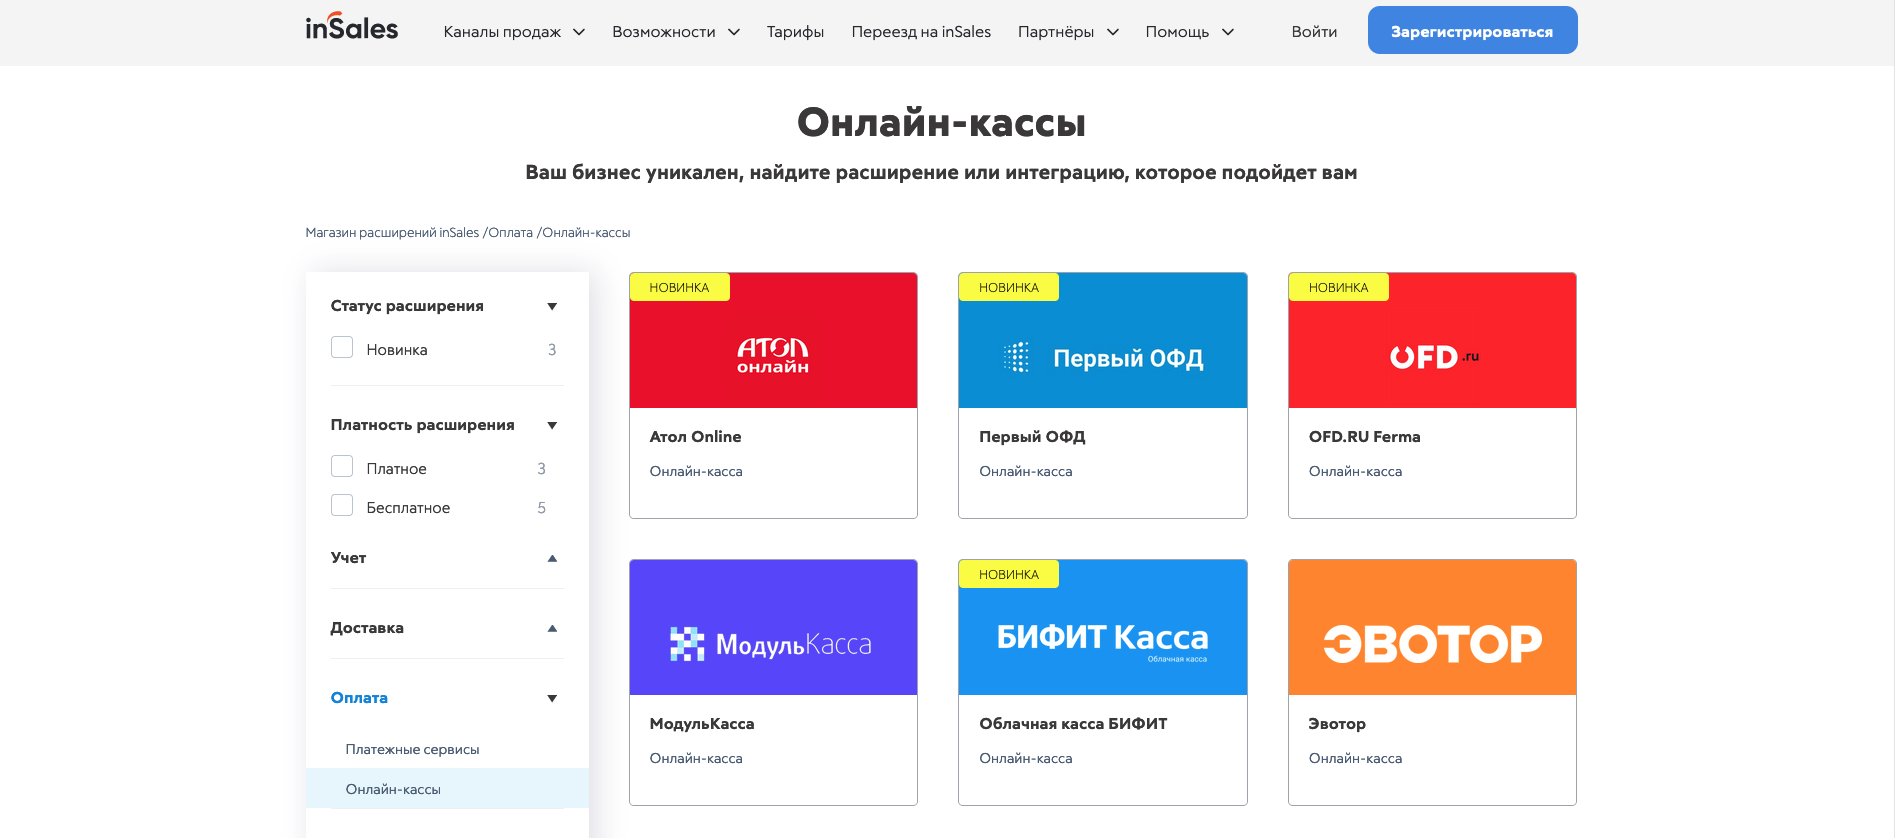Click НОВИНКА badge on OFD.RU card
The width and height of the screenshot is (1895, 838).
tap(1338, 287)
